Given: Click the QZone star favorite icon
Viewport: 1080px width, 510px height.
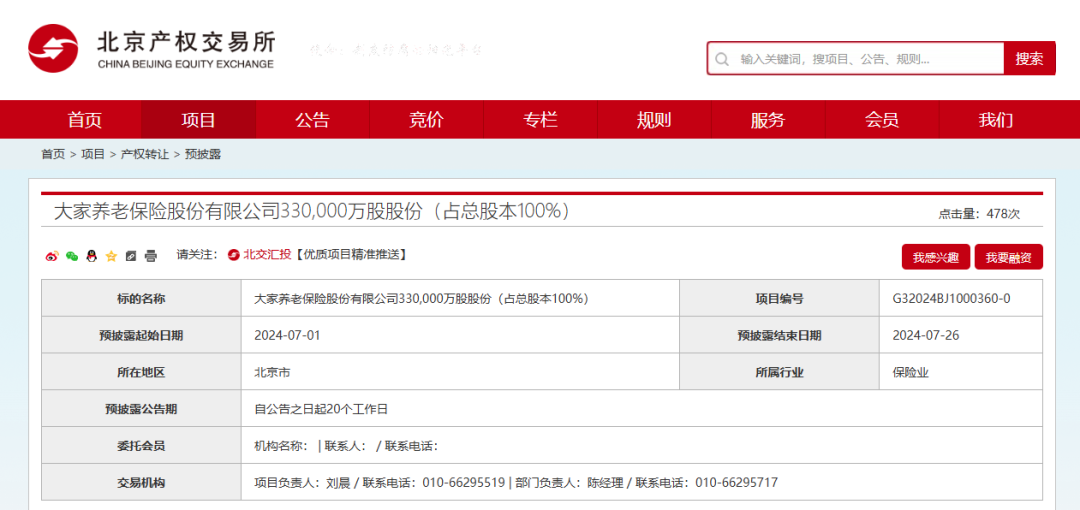Looking at the screenshot, I should [x=111, y=256].
